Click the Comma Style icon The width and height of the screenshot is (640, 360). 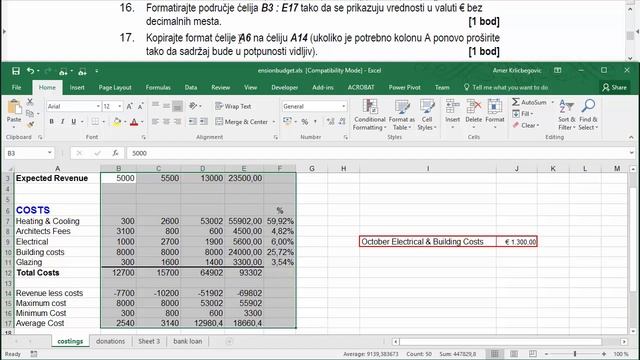[x=315, y=122]
